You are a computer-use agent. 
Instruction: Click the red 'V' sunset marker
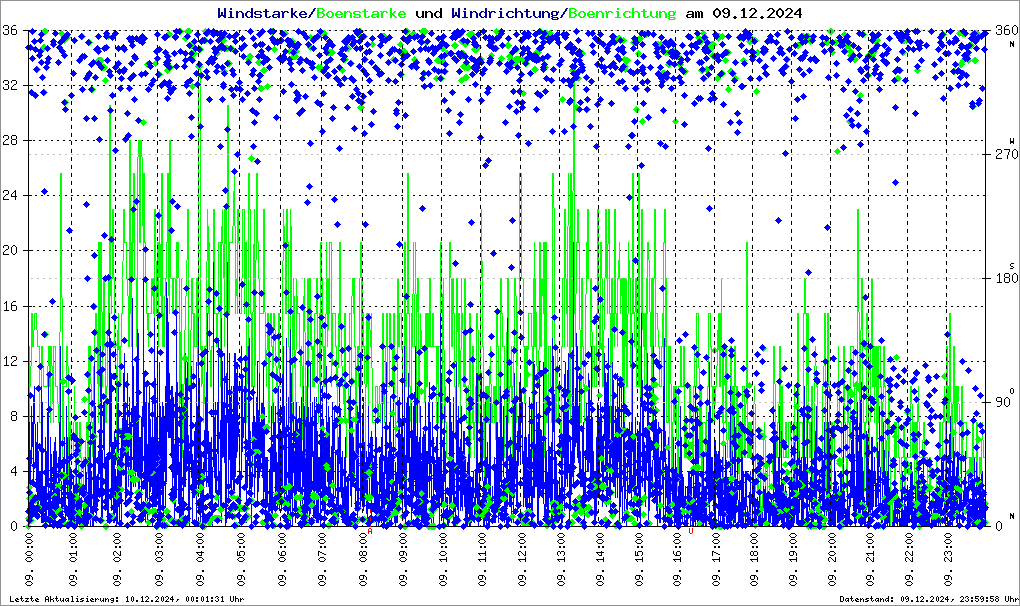point(691,531)
